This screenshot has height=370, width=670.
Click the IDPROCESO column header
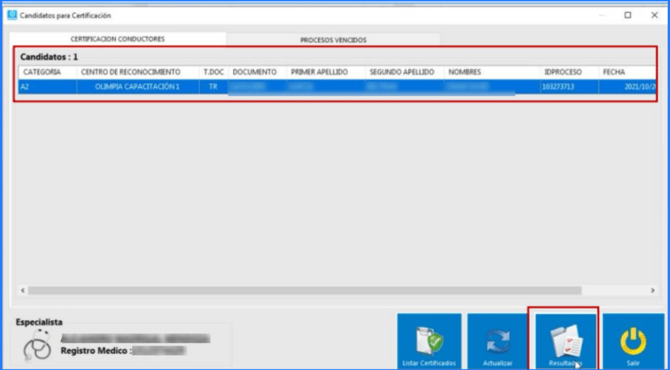click(x=570, y=72)
